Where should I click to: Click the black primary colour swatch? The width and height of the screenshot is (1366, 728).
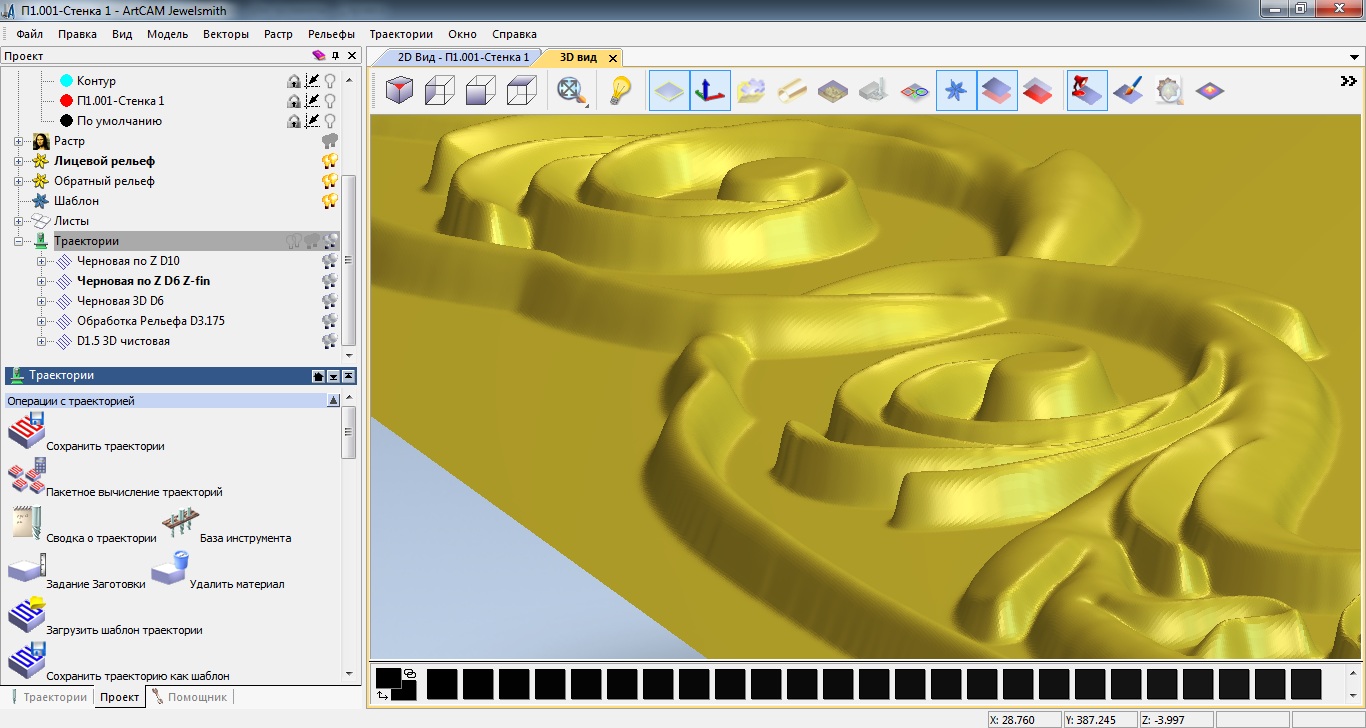(388, 678)
